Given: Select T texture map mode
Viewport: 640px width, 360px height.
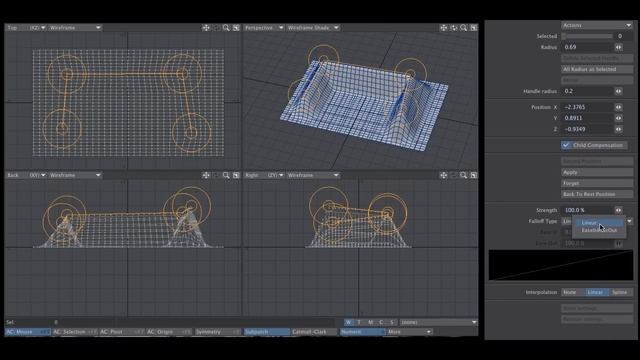Looking at the screenshot, I should click(359, 322).
